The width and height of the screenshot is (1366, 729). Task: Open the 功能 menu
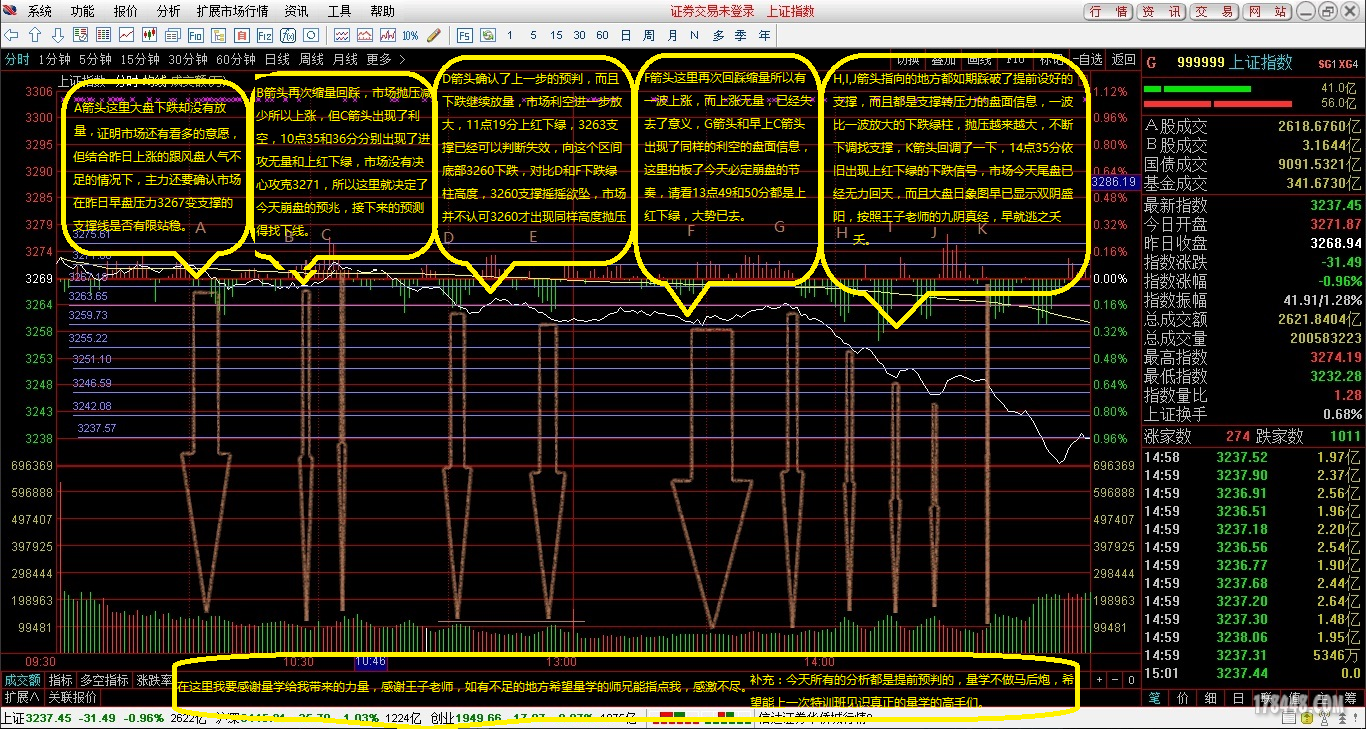[x=83, y=12]
